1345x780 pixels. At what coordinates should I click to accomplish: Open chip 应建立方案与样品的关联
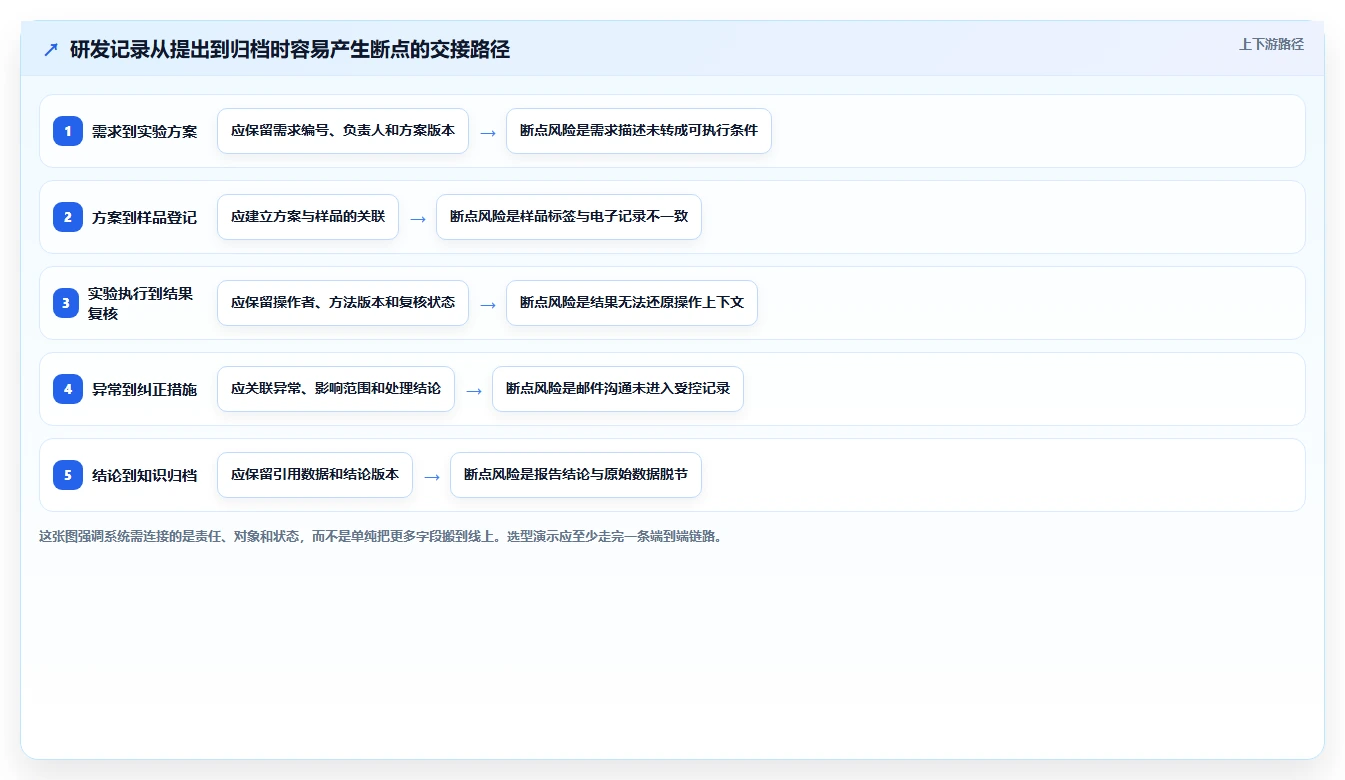coord(308,217)
